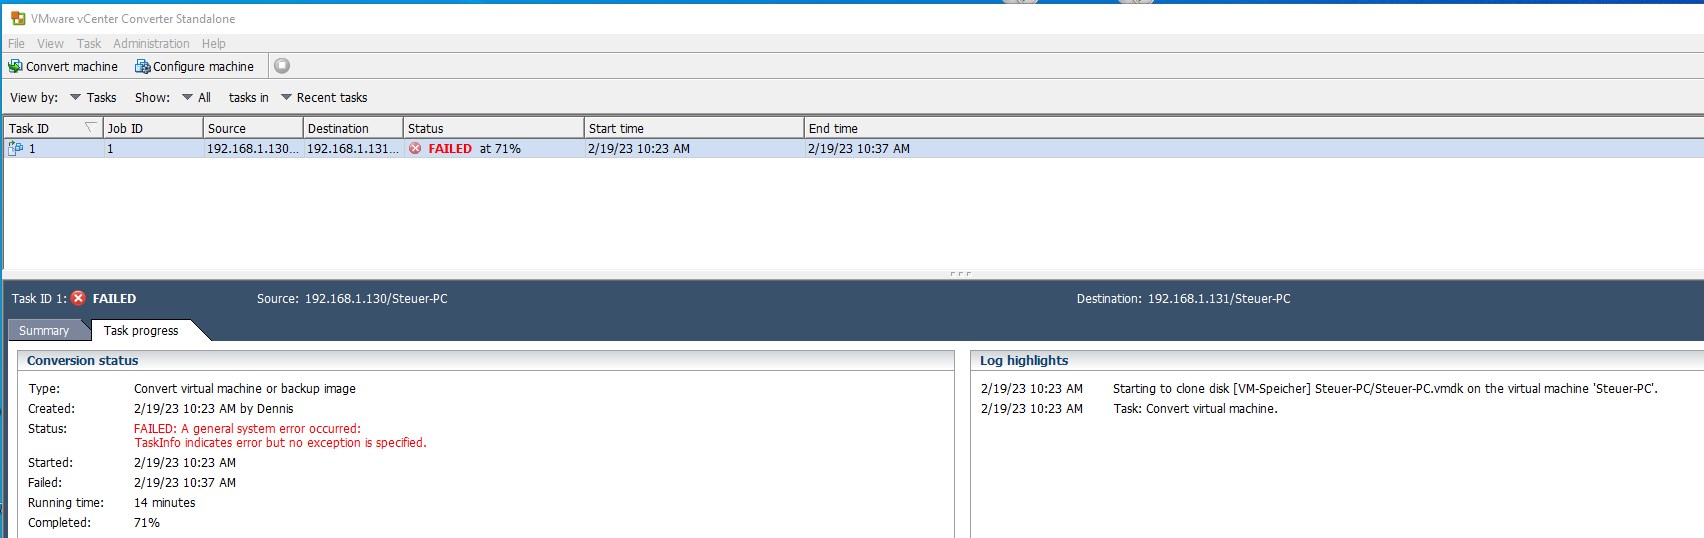Click the Start time column header

coord(692,128)
